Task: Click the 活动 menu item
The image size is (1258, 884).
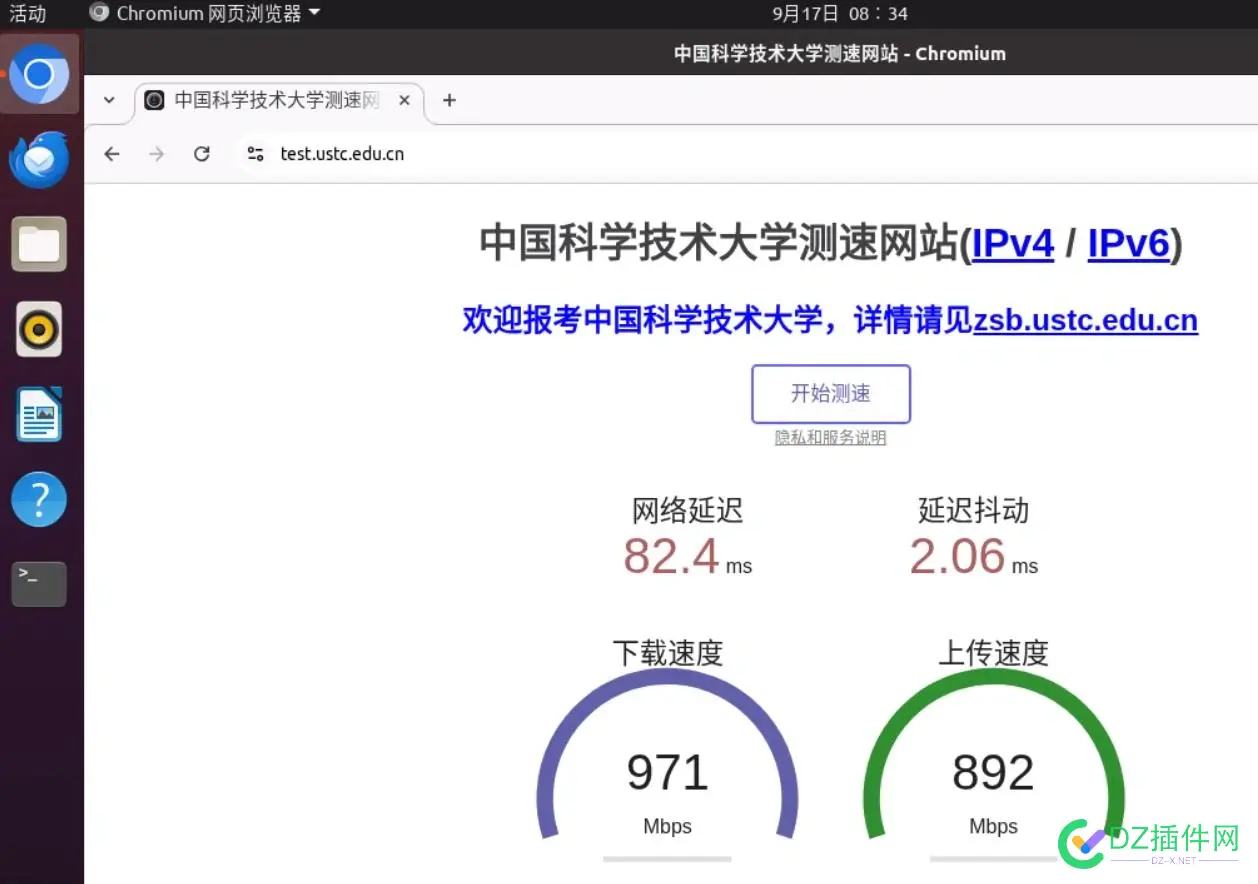Action: pos(27,13)
